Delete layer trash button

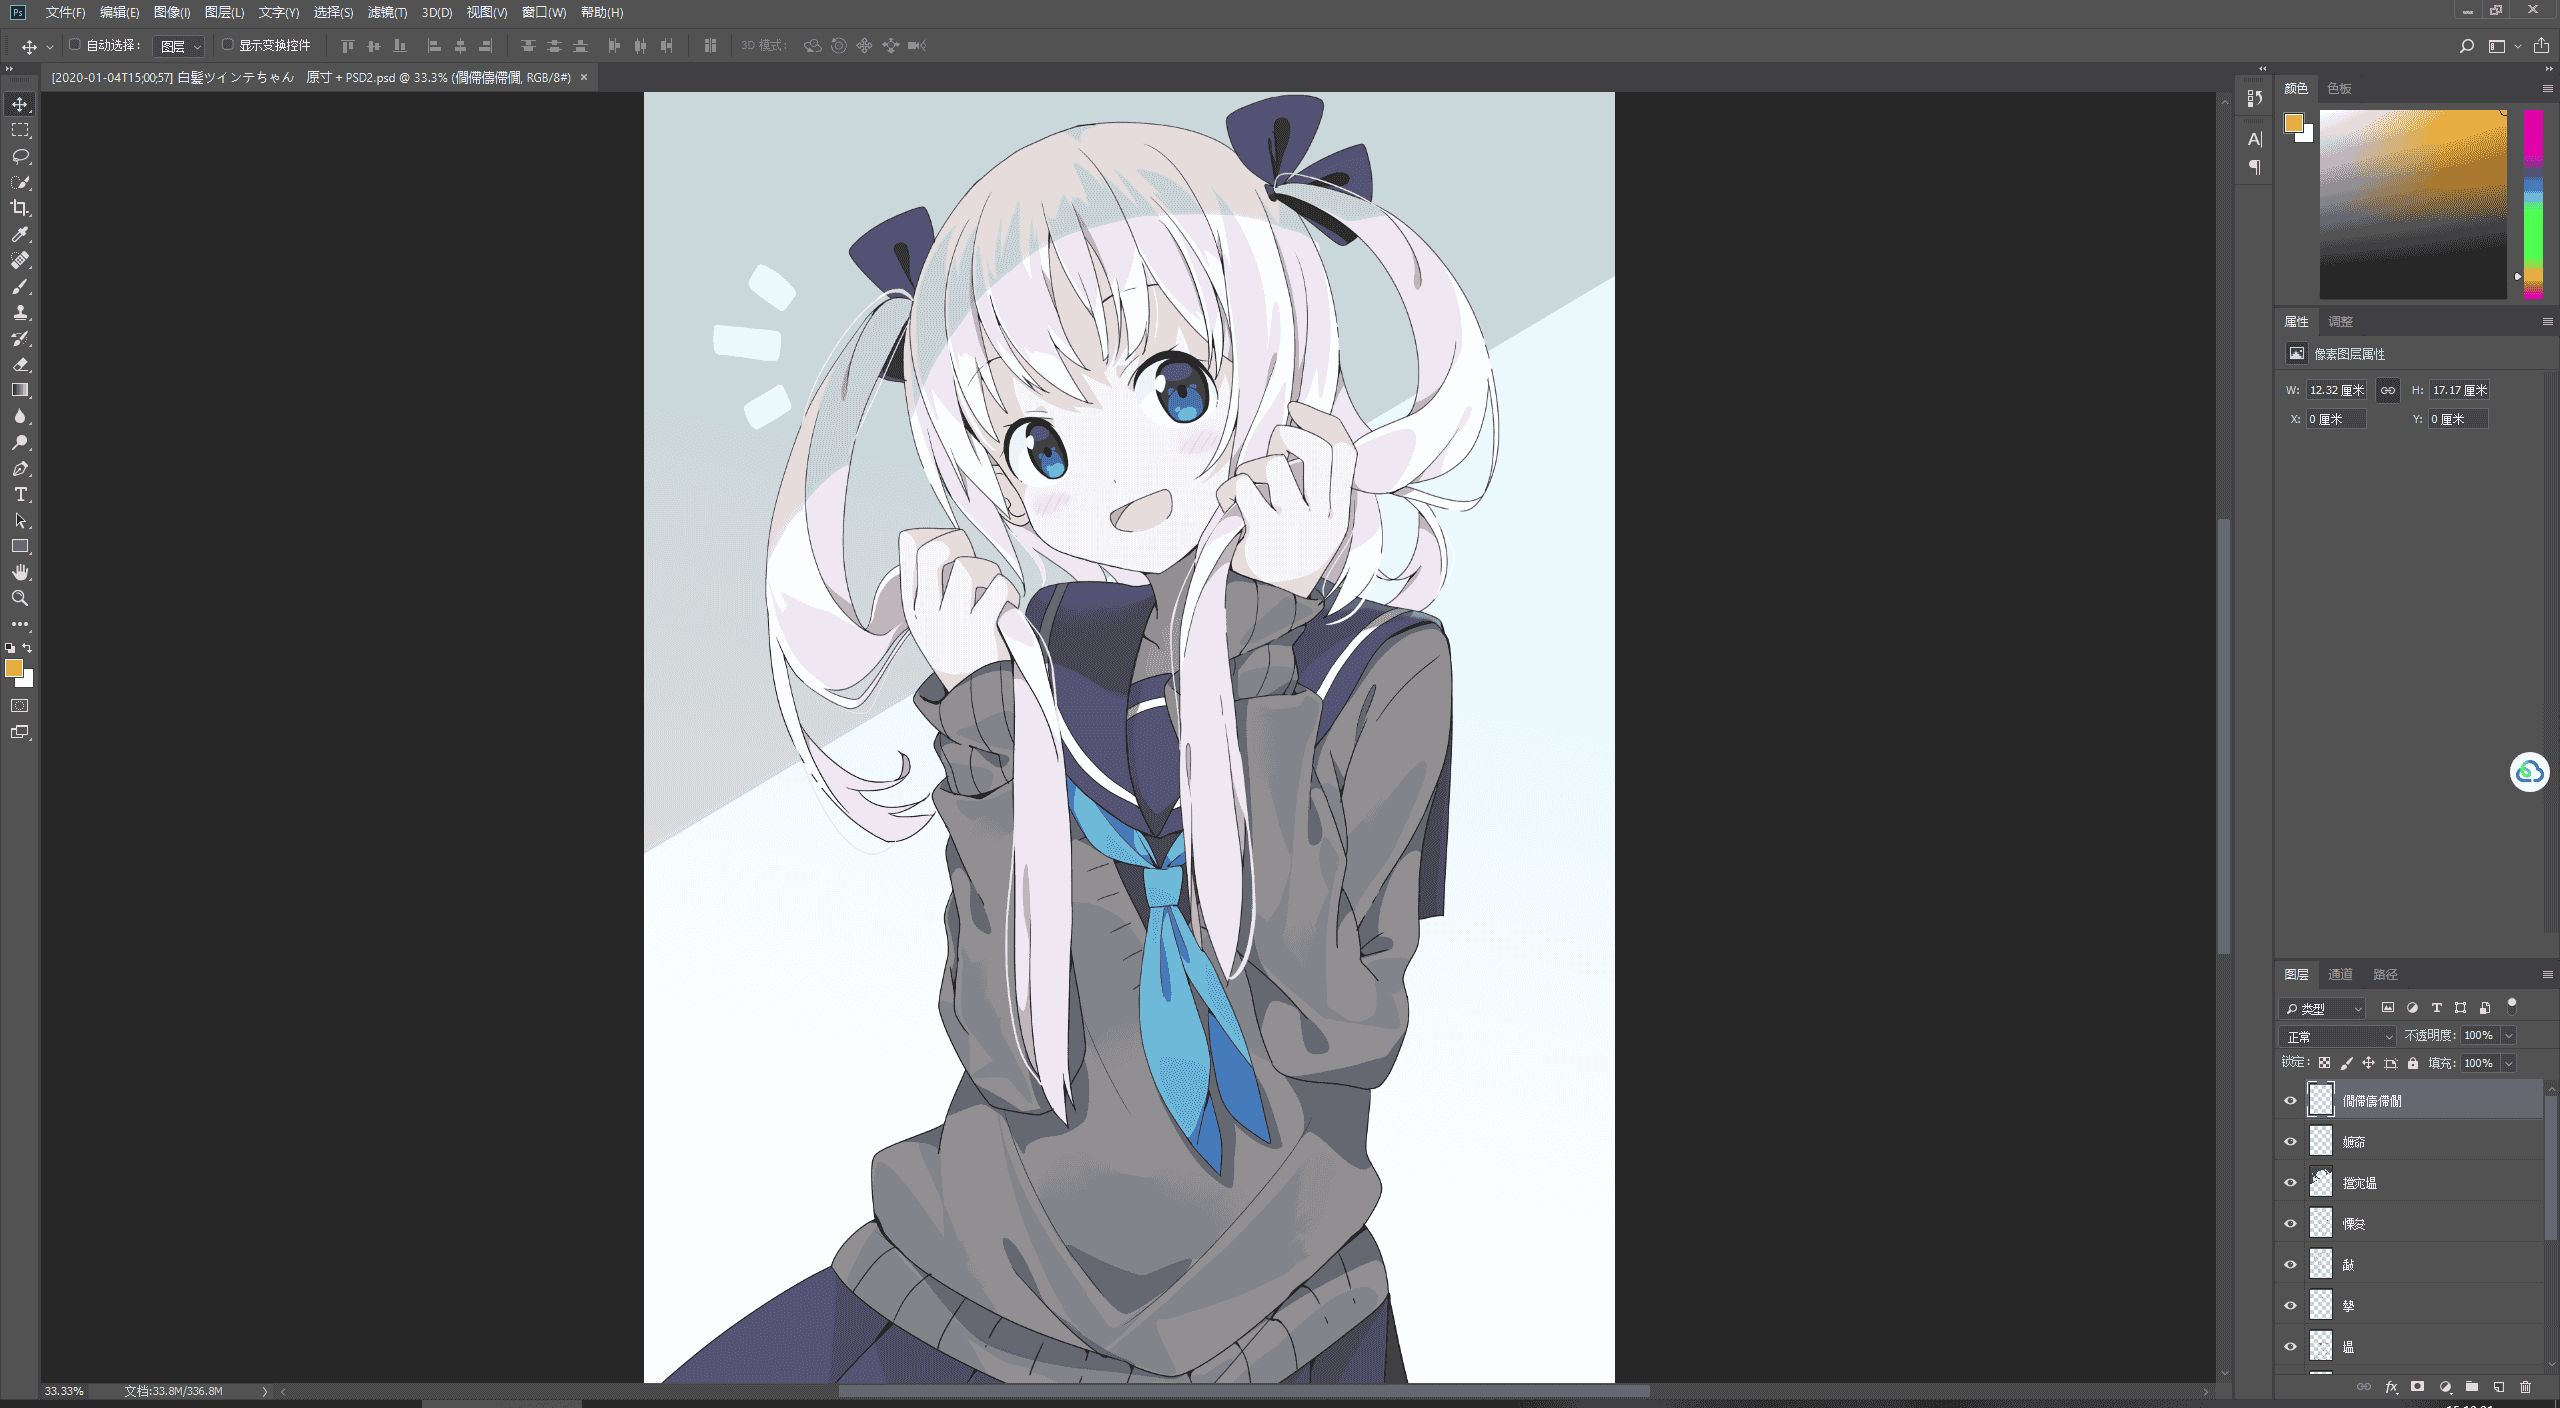click(x=2525, y=1387)
